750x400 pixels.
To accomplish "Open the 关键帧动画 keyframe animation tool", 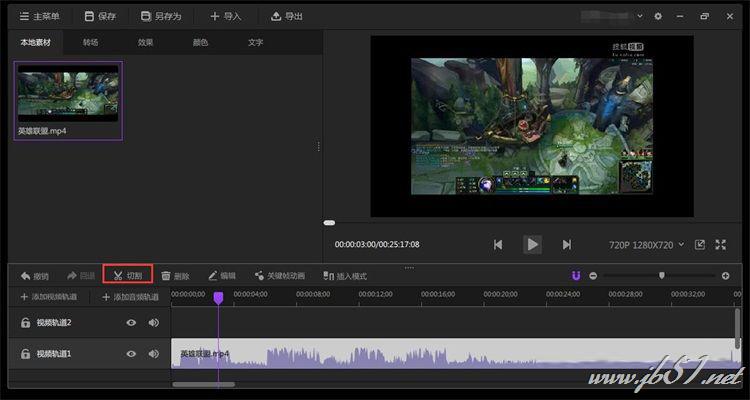I will tap(279, 275).
